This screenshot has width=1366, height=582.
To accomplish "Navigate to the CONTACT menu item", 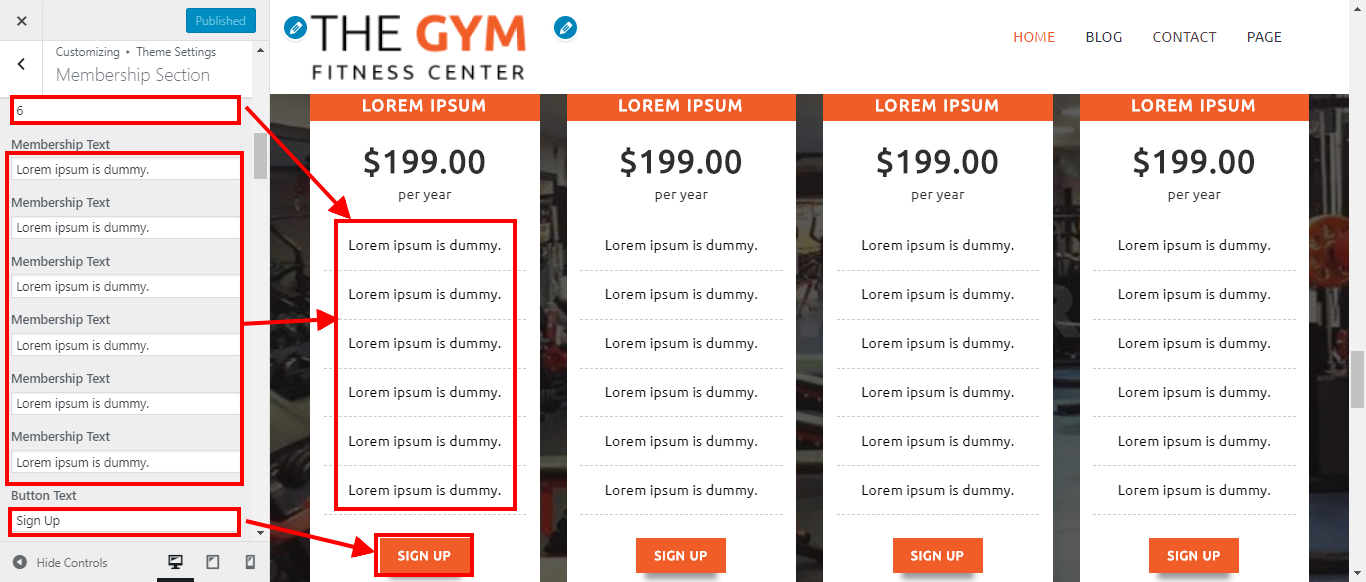I will point(1184,37).
